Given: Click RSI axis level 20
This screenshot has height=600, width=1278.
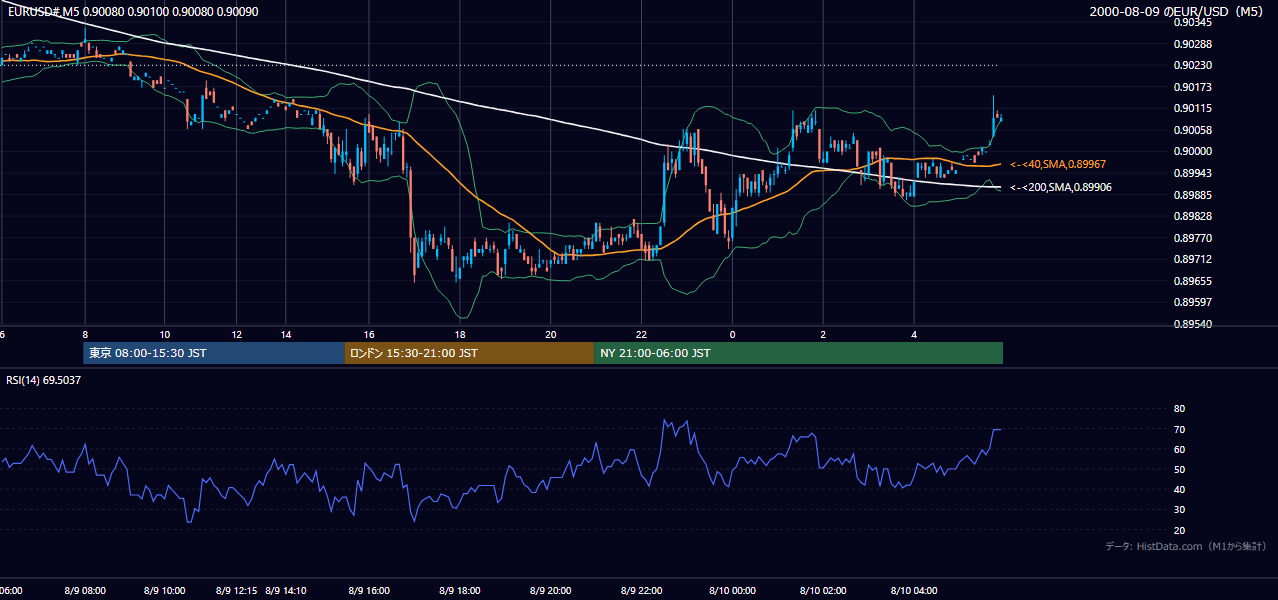Looking at the screenshot, I should [1179, 530].
